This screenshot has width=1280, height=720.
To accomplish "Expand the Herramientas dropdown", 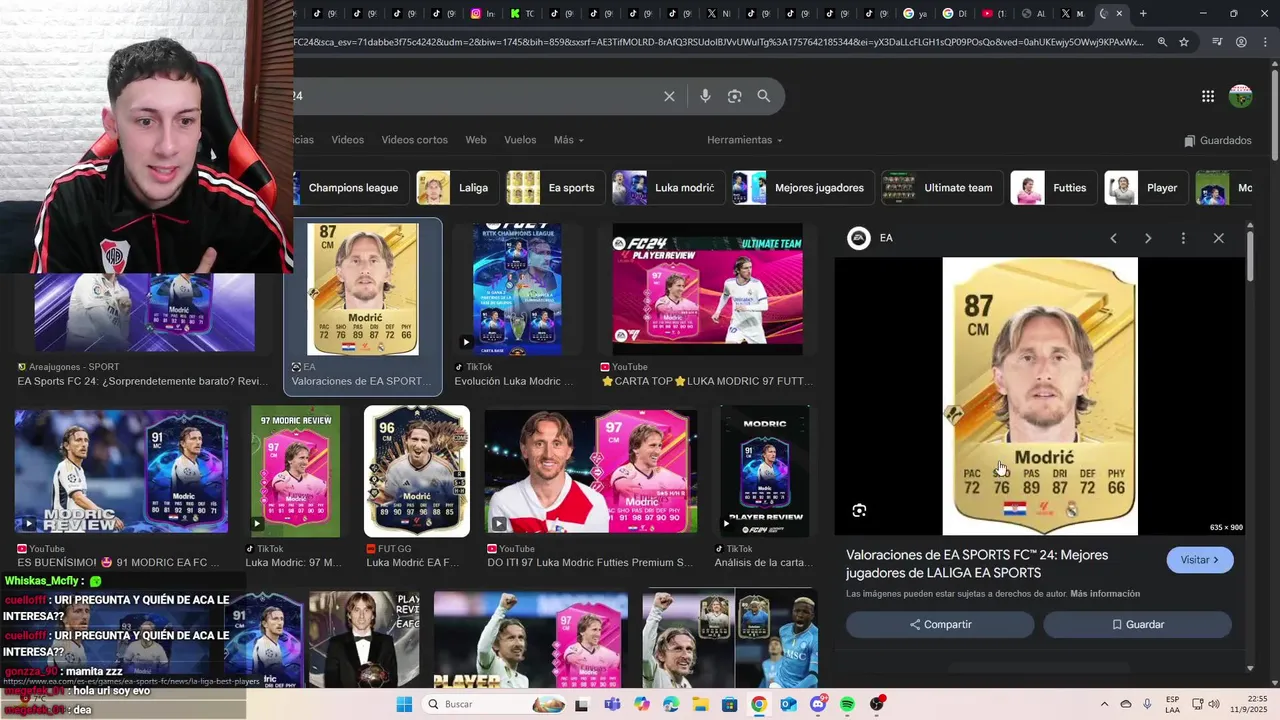I will pos(744,140).
